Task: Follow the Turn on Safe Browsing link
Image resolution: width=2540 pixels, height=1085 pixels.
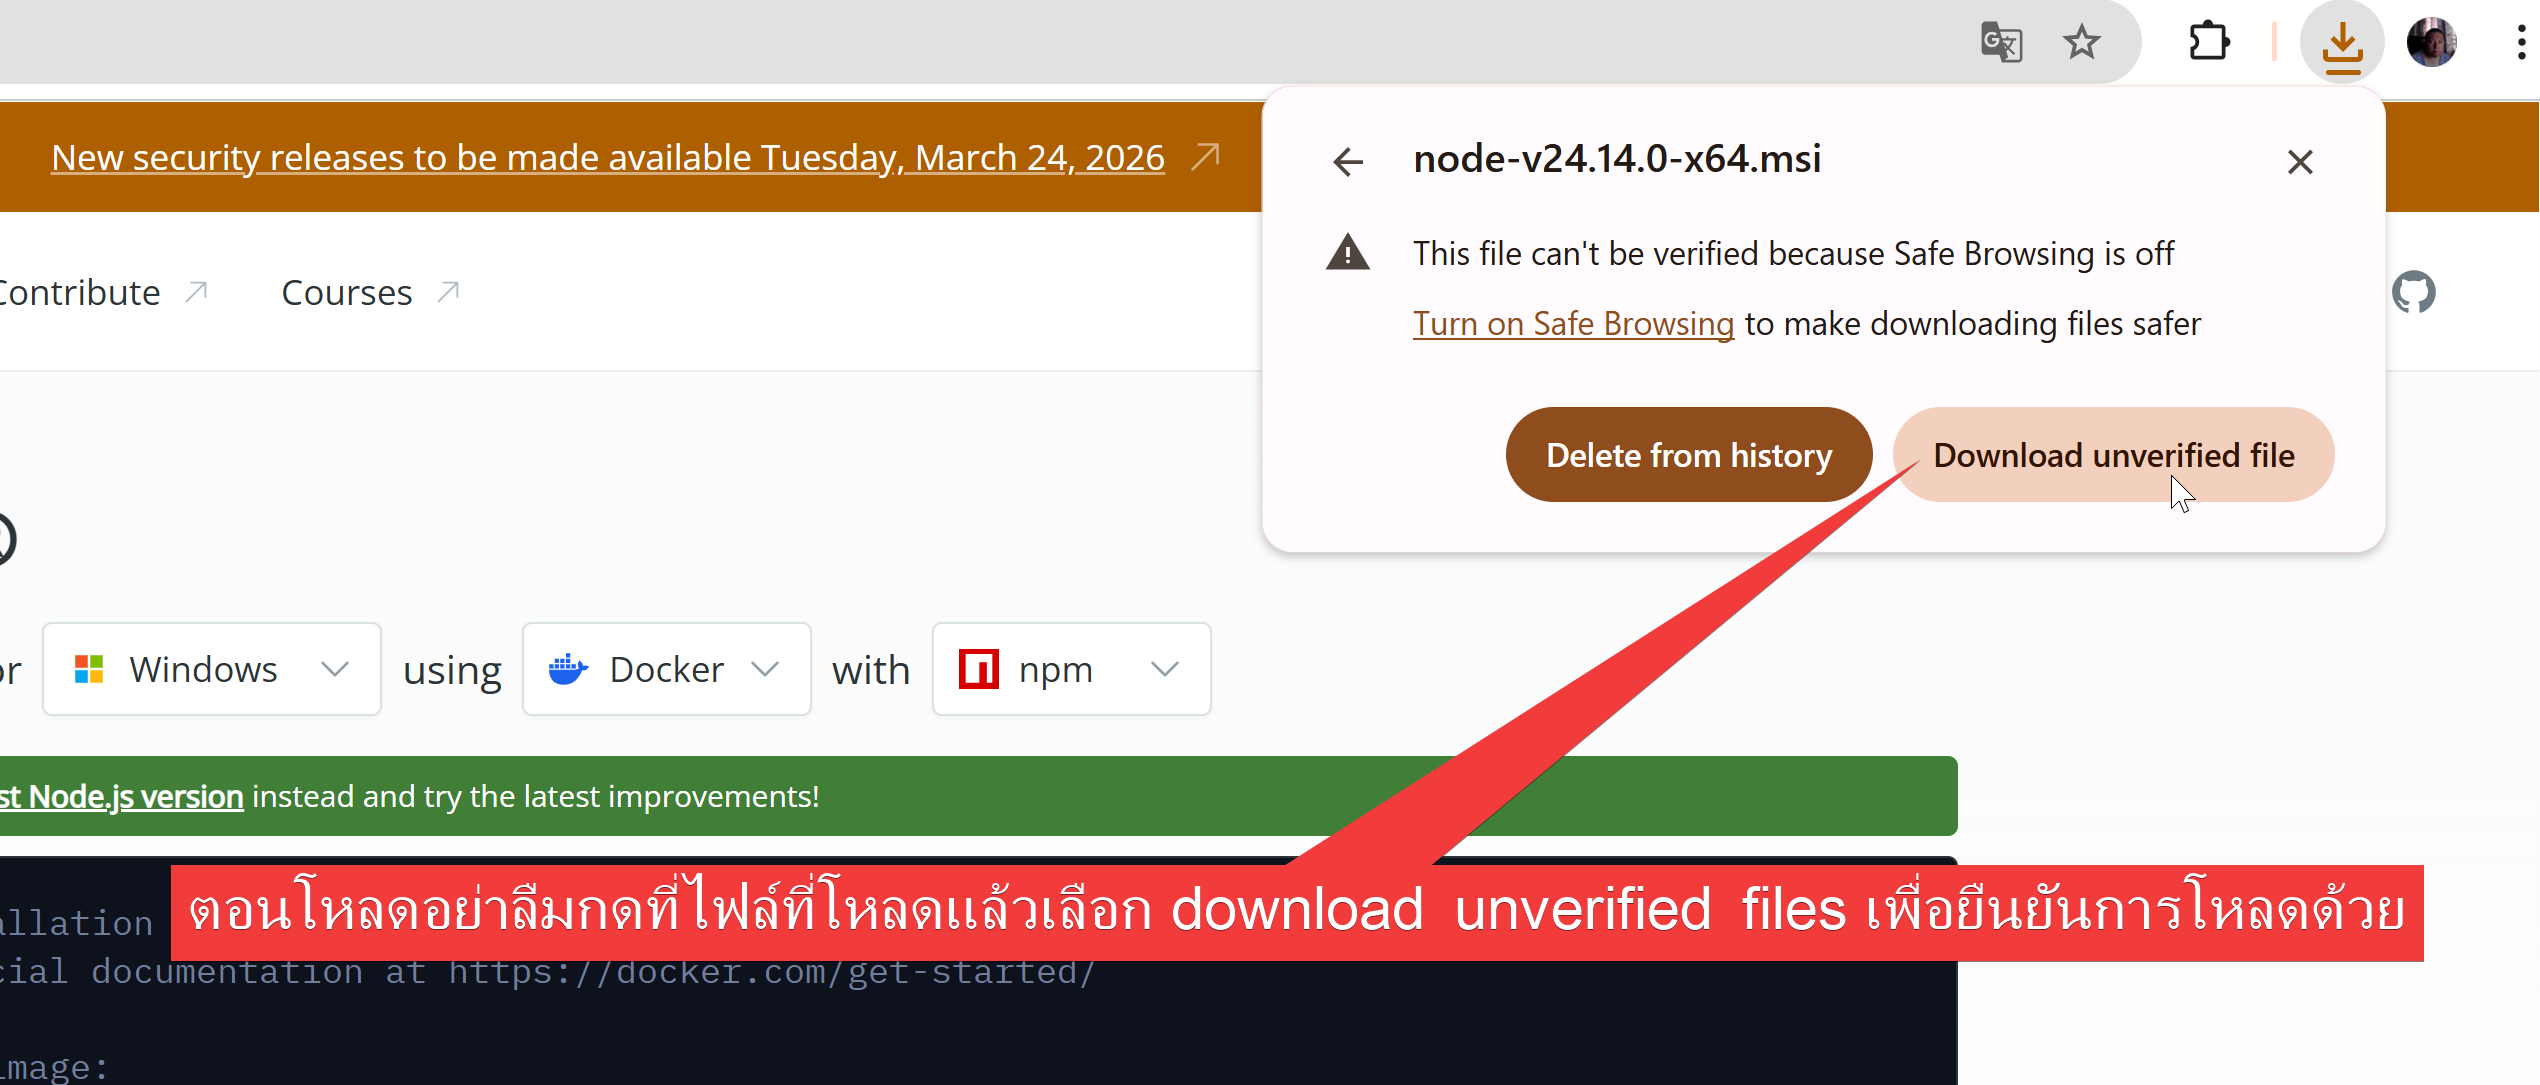Action: [1573, 324]
